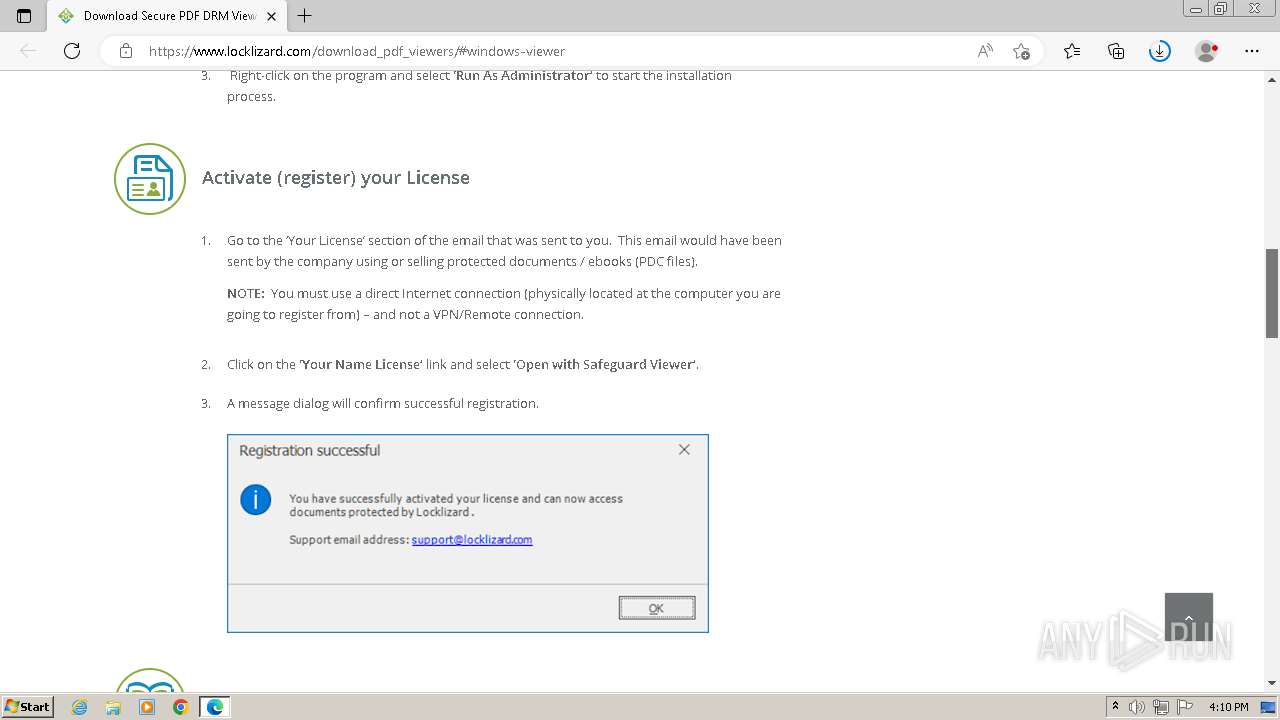
Task: Open Settings and more menu
Action: [x=1252, y=51]
